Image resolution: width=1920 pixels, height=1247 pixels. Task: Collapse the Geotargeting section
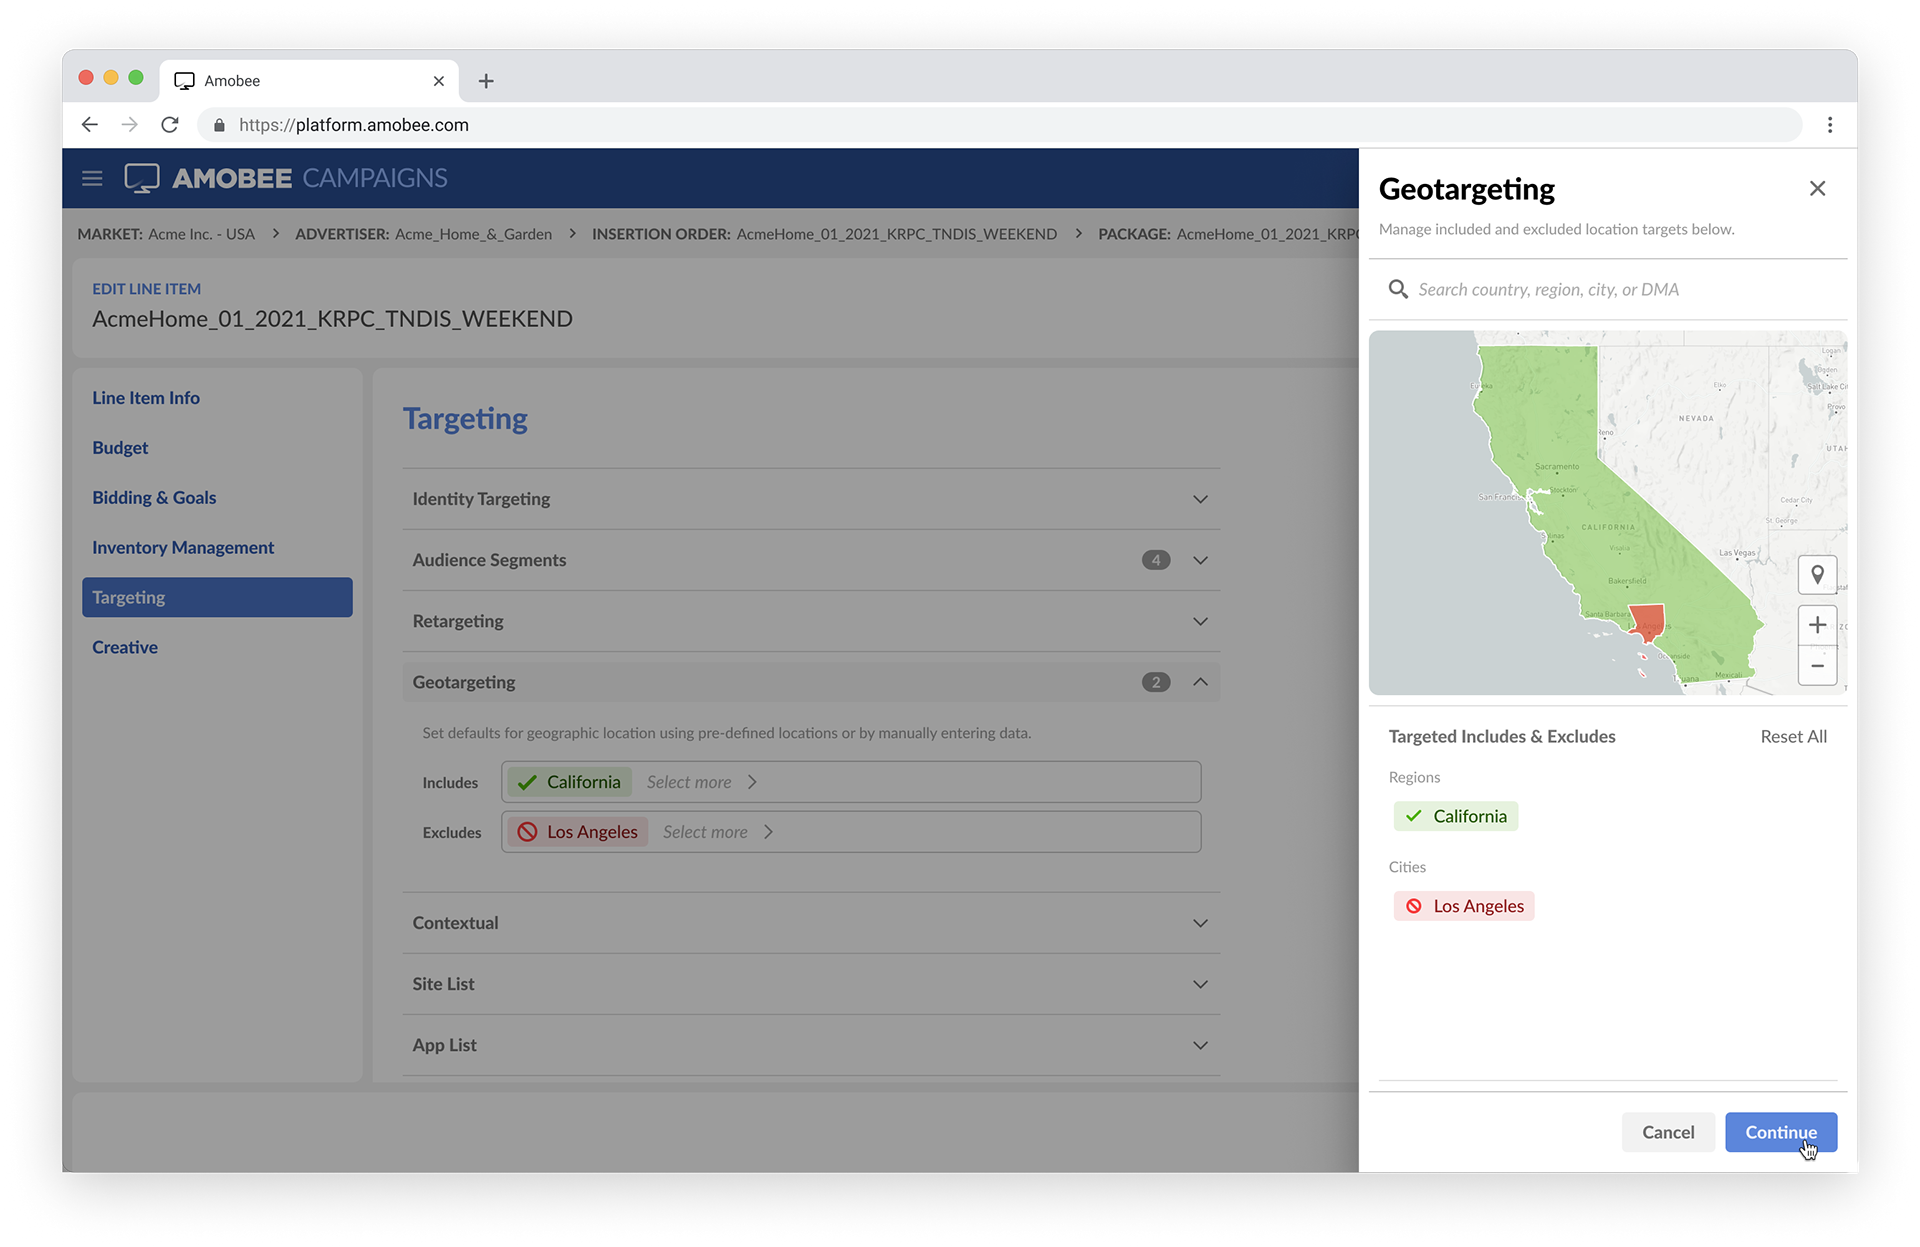pyautogui.click(x=811, y=682)
